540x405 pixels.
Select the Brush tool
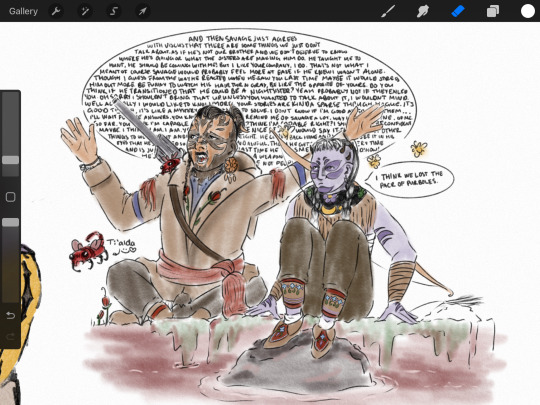click(388, 11)
